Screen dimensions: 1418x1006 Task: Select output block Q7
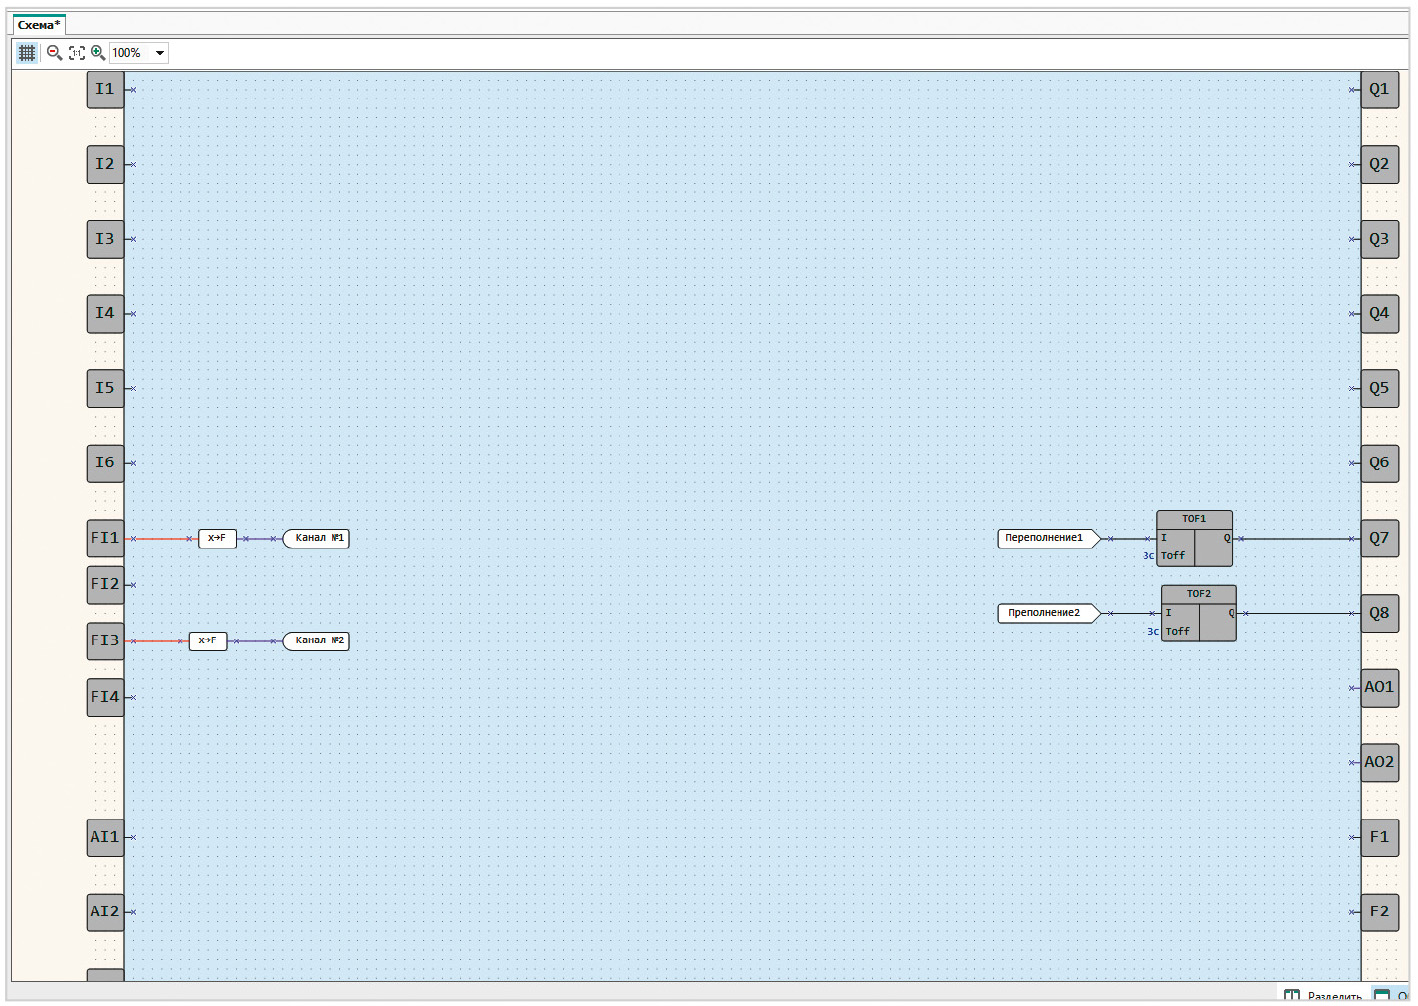pos(1379,538)
